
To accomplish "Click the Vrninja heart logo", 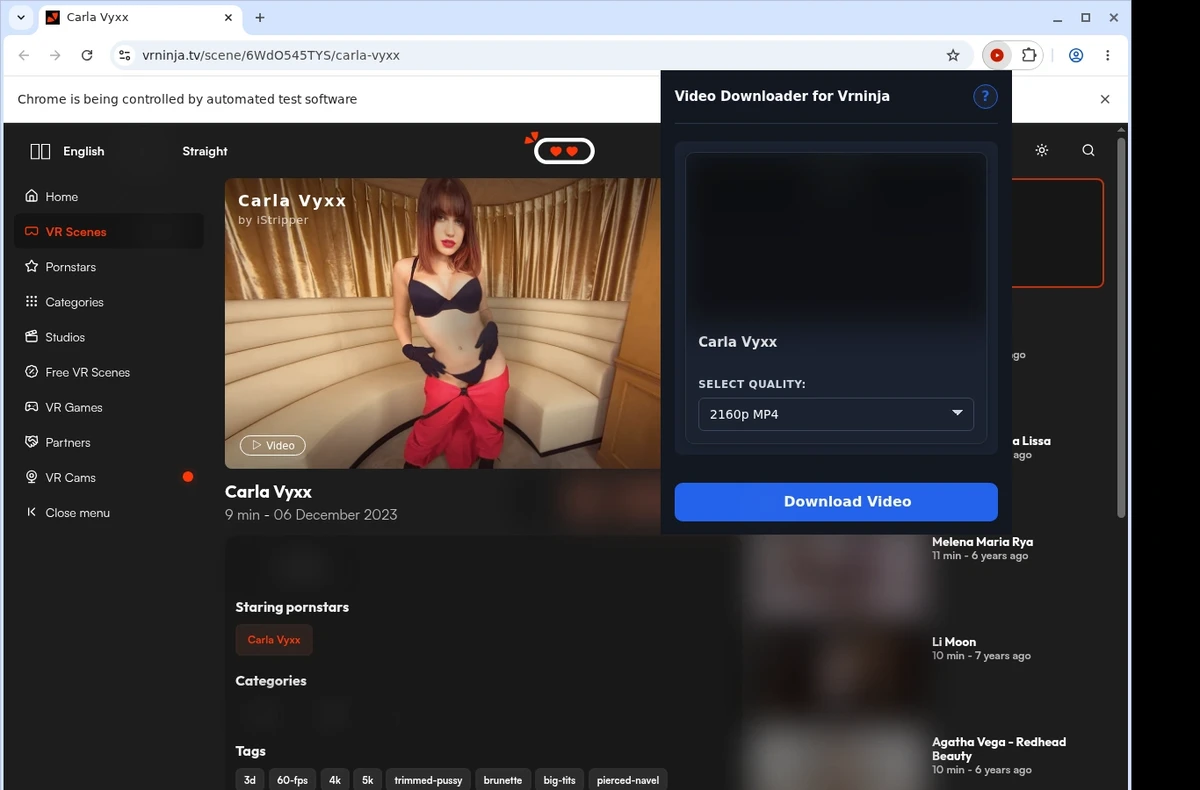I will point(560,149).
